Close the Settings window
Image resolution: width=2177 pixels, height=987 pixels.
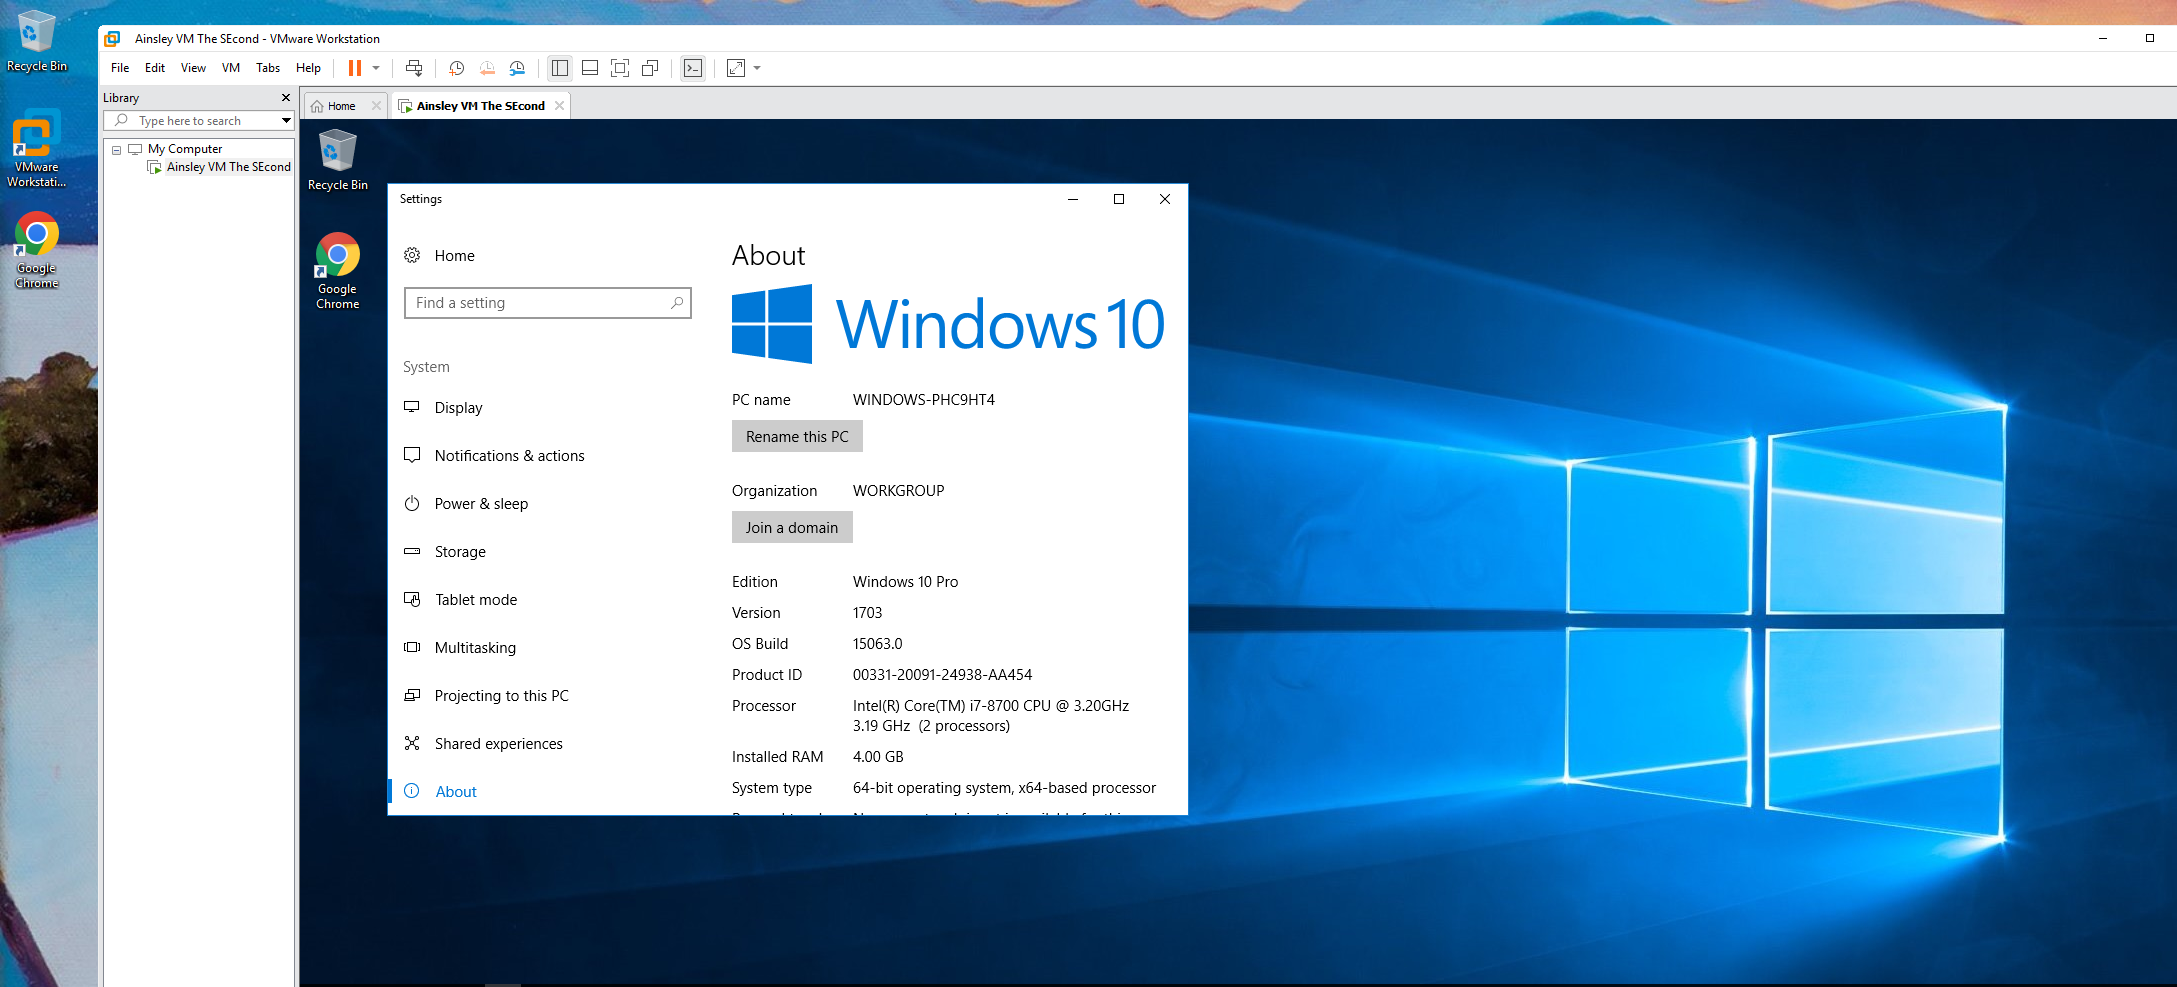tap(1165, 199)
